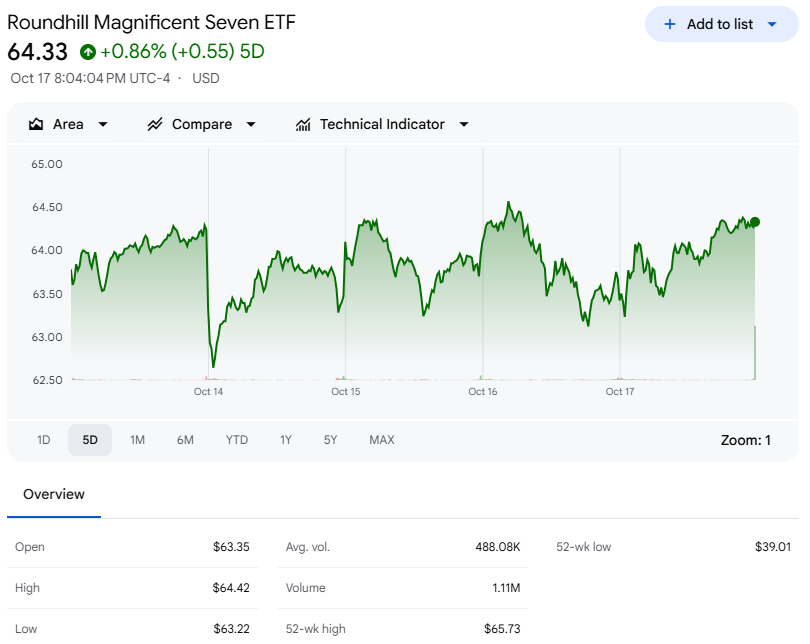Switch chart to 1M range
The height and width of the screenshot is (644, 810).
click(x=137, y=440)
